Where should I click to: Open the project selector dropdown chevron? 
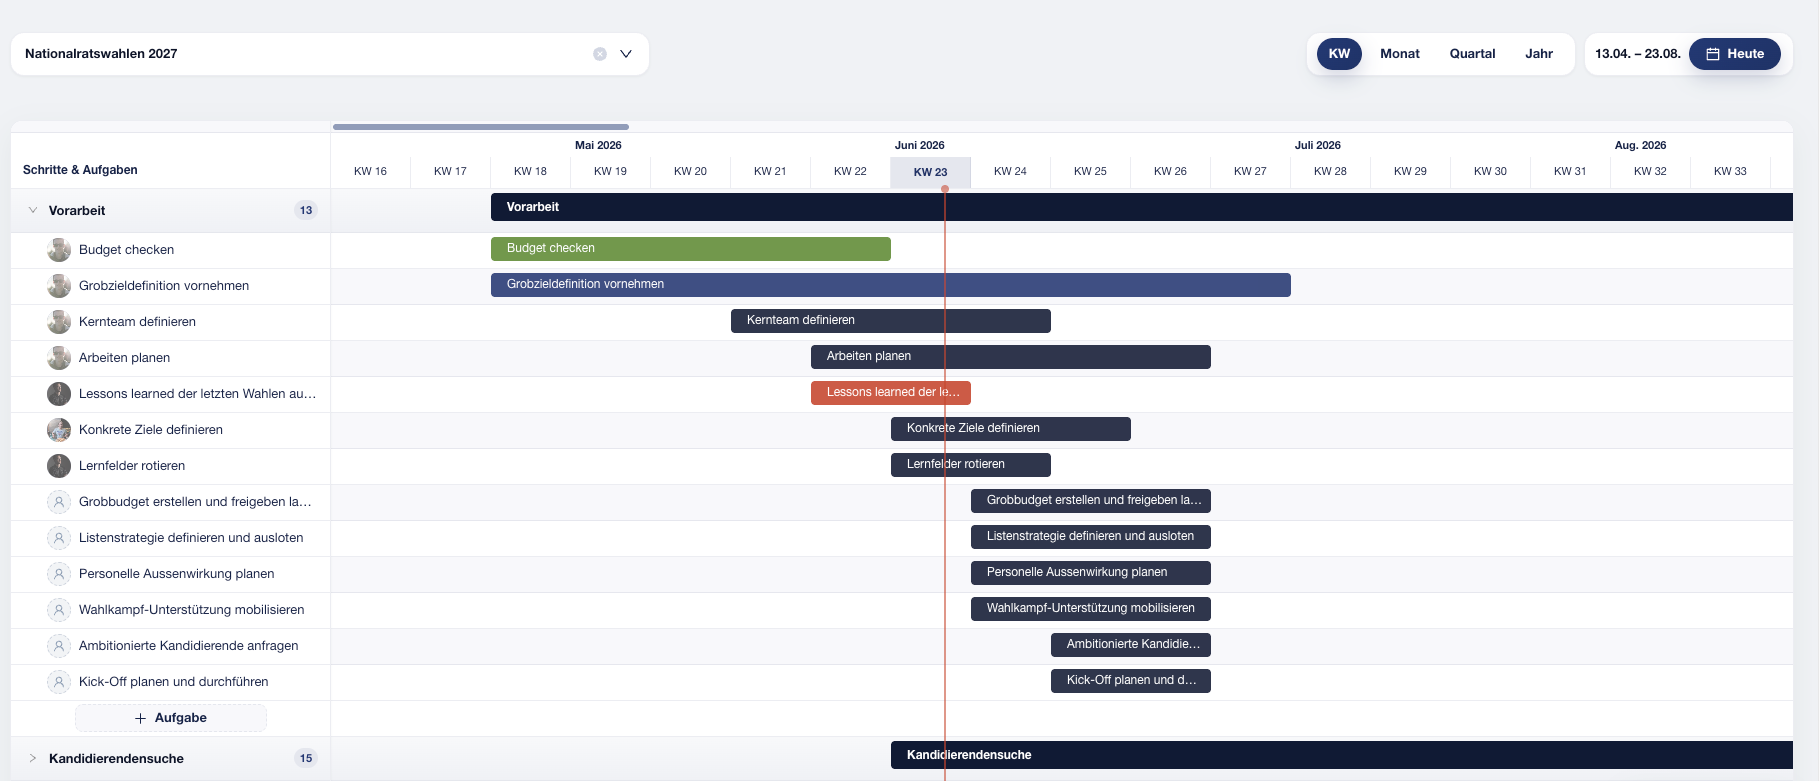click(626, 54)
